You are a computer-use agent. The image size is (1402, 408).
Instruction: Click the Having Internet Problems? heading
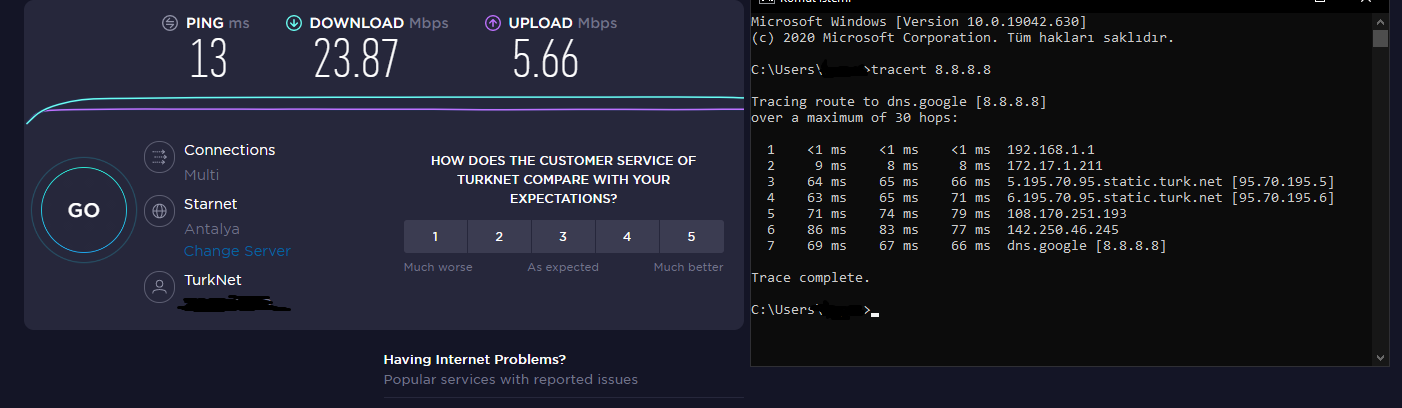(x=475, y=359)
